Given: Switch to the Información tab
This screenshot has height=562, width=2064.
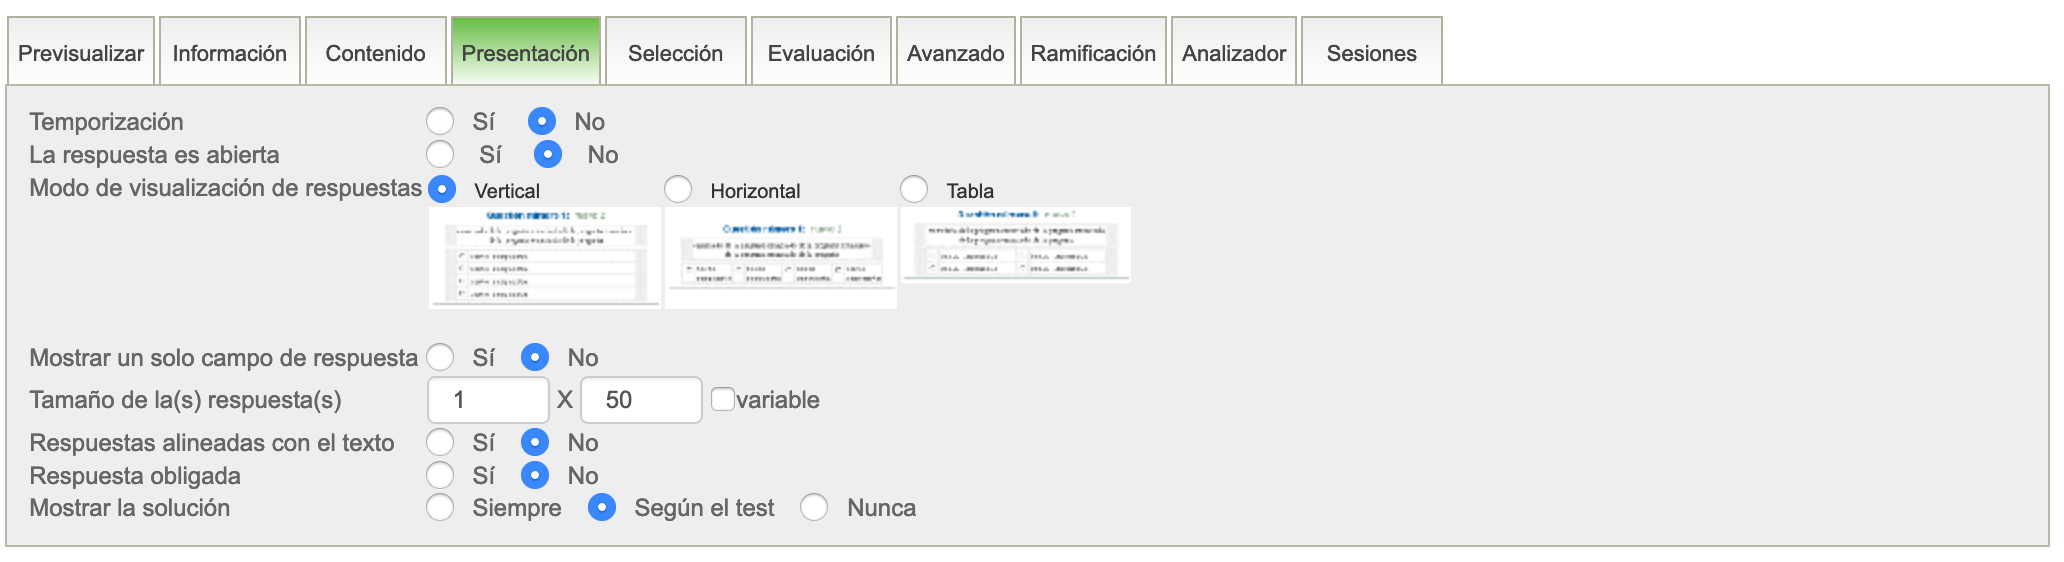Looking at the screenshot, I should point(229,53).
